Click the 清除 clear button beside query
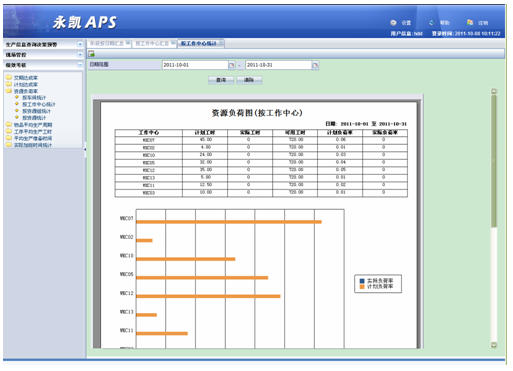 click(x=249, y=80)
